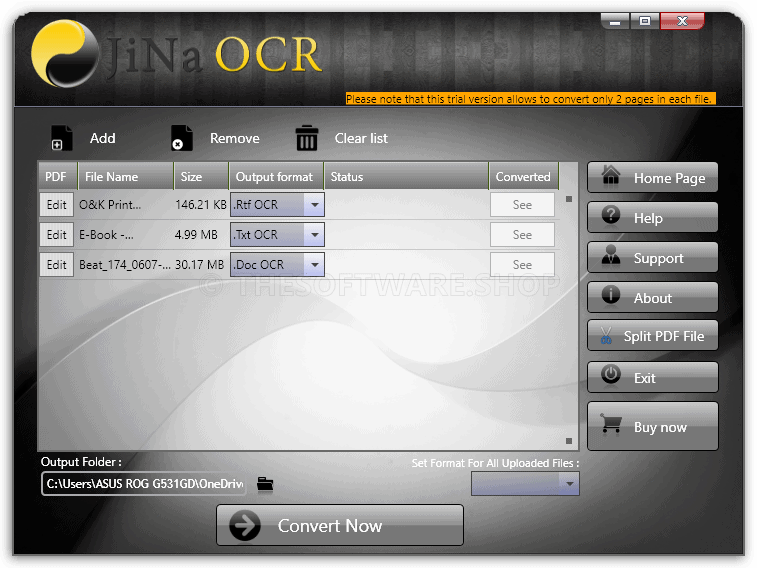Click the Converted column header
Screen dimensions: 757x568
pyautogui.click(x=523, y=177)
